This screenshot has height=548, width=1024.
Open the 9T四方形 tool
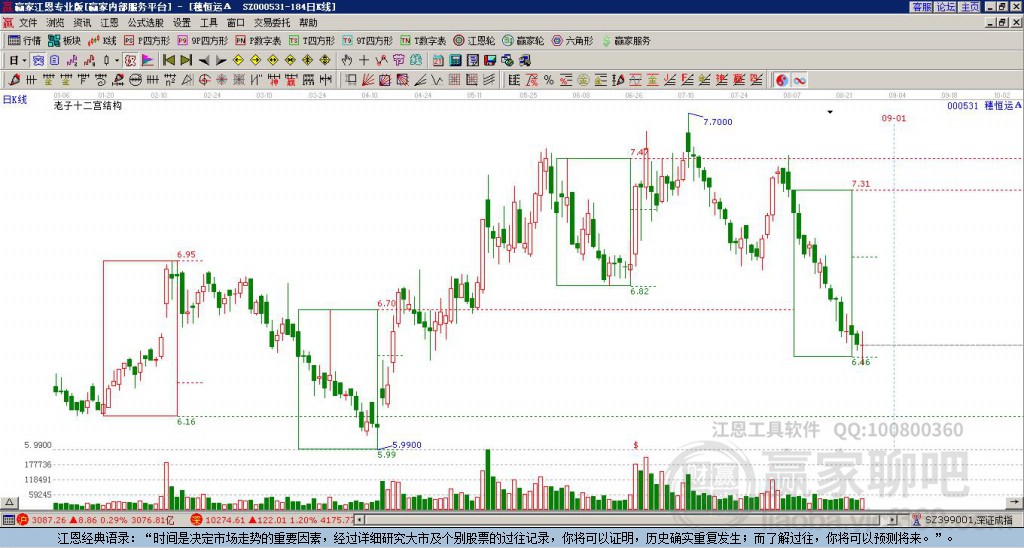(368, 40)
